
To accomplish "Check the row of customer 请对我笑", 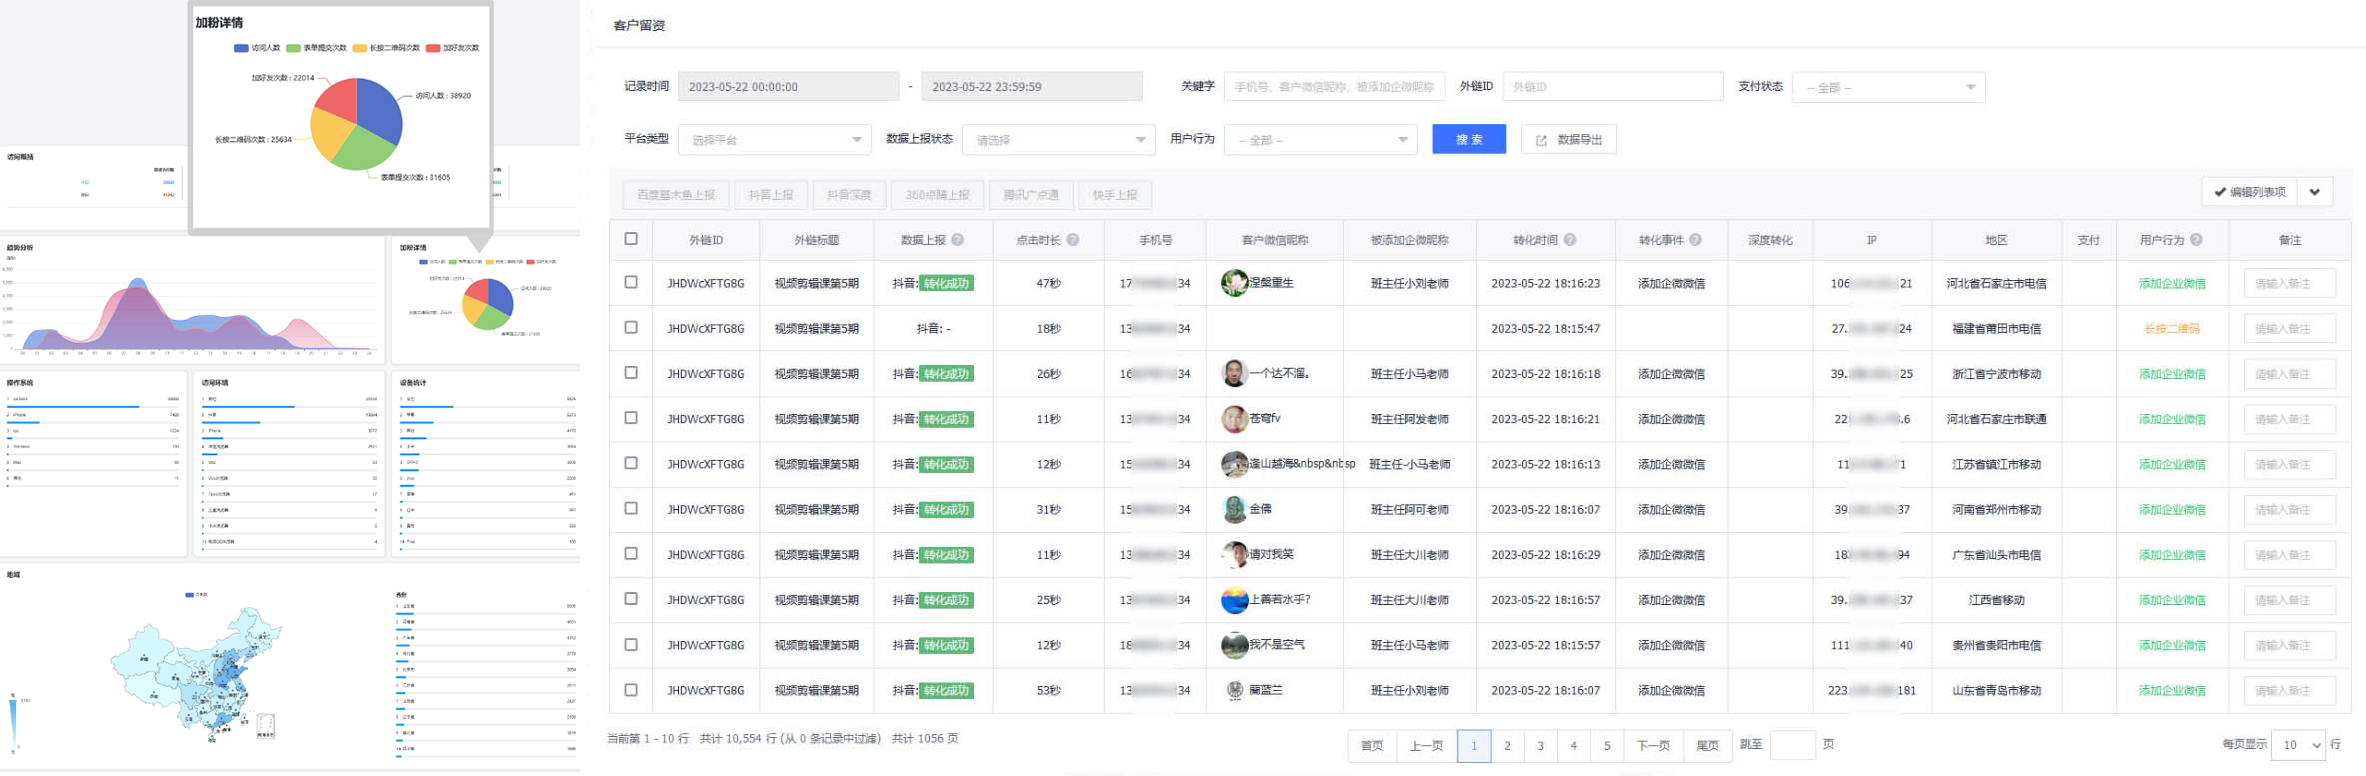I will pos(631,553).
